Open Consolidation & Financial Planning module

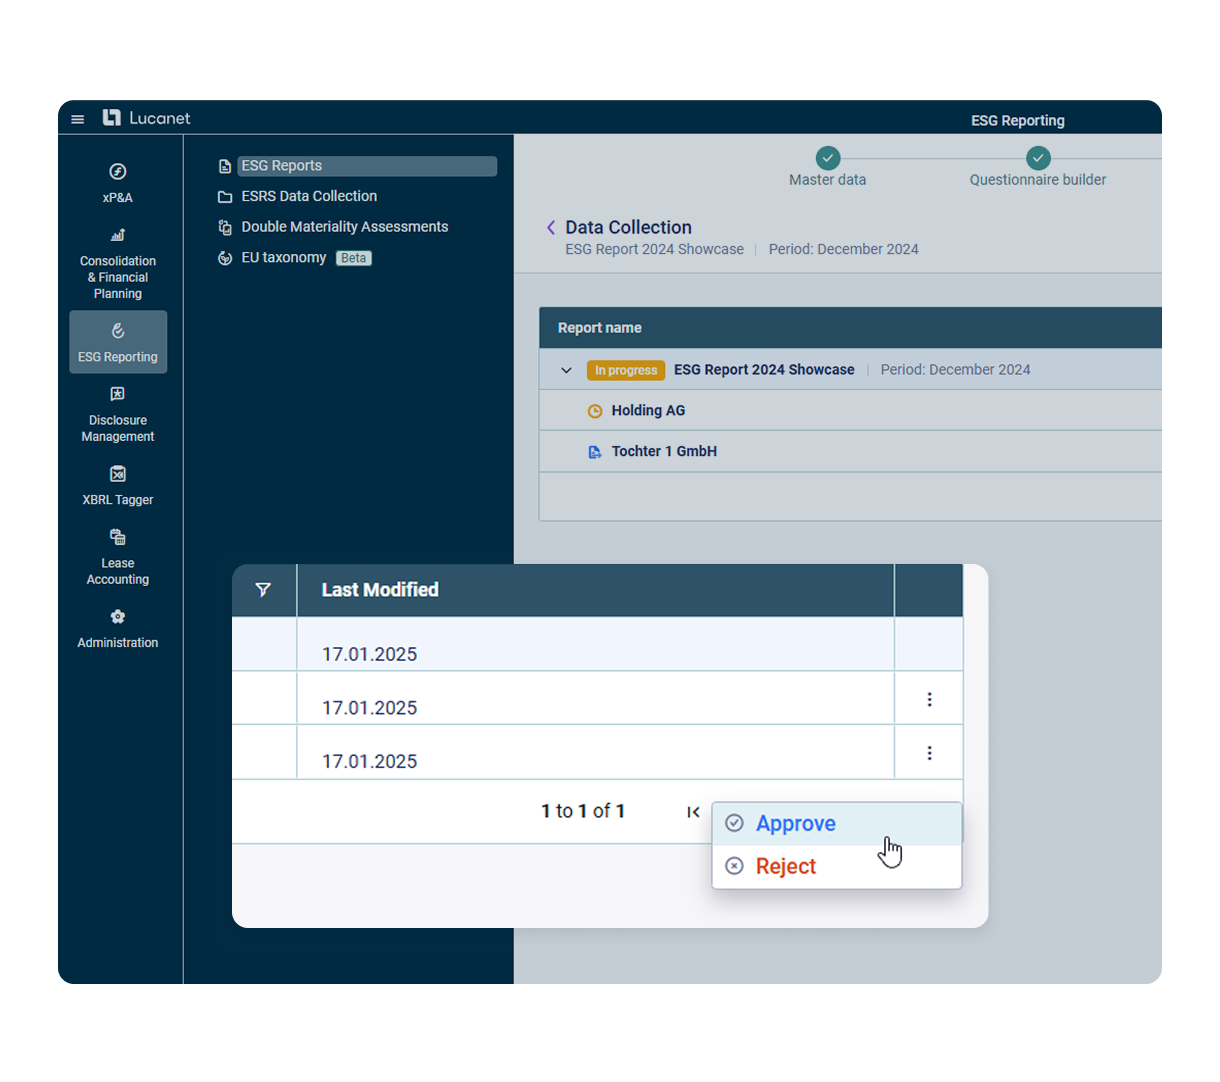(x=117, y=263)
